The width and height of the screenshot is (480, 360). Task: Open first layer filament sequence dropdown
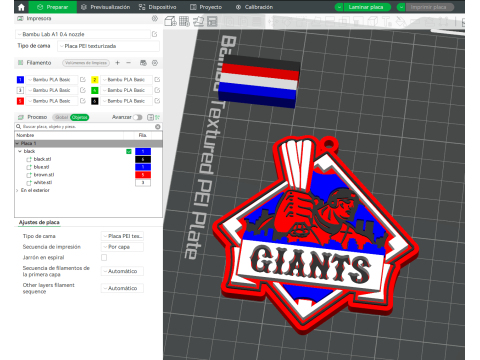coord(122,271)
